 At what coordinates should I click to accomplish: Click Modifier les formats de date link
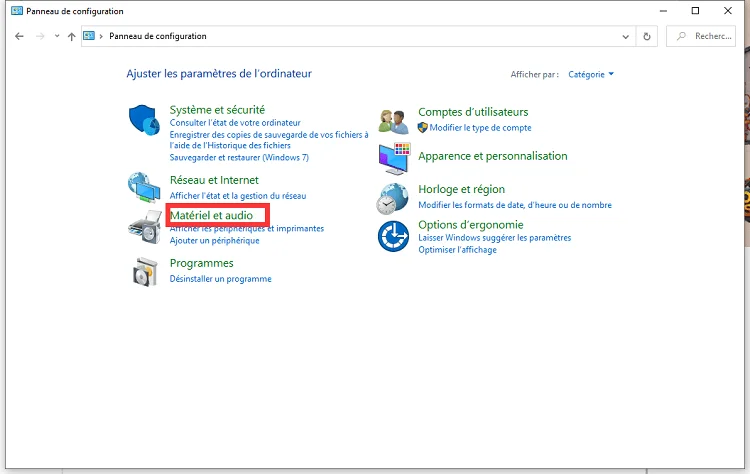[515, 205]
